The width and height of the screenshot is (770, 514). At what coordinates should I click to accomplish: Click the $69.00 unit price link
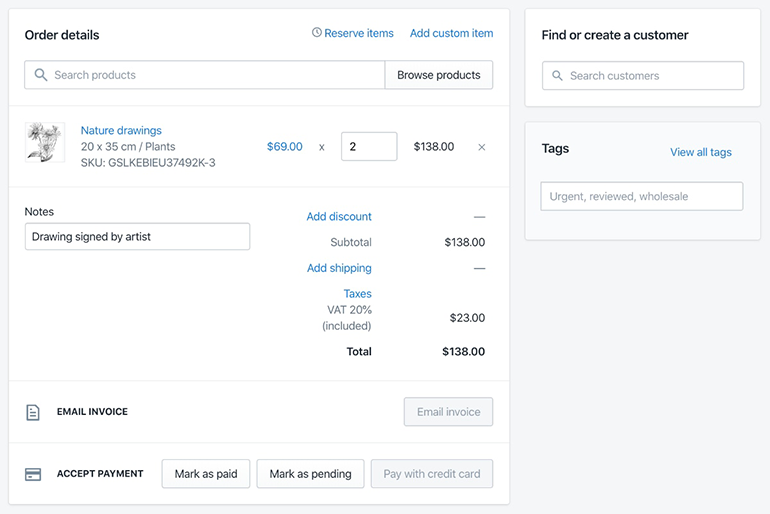point(284,146)
